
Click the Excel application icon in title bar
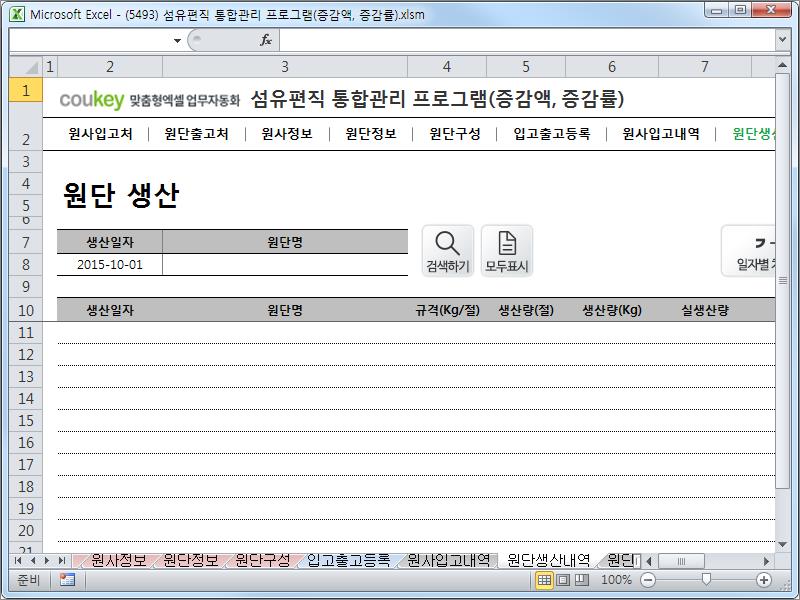[17, 14]
